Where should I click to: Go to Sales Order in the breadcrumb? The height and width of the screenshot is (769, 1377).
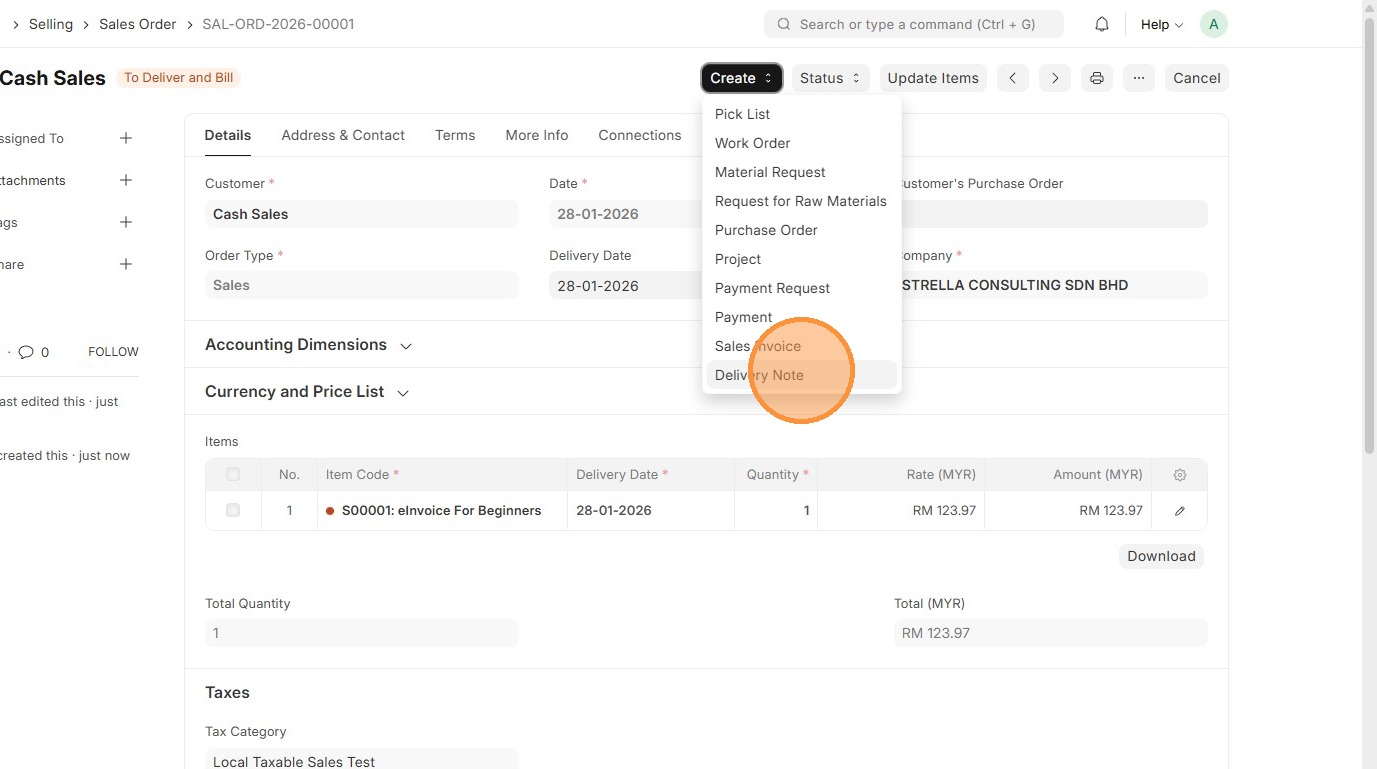(137, 24)
